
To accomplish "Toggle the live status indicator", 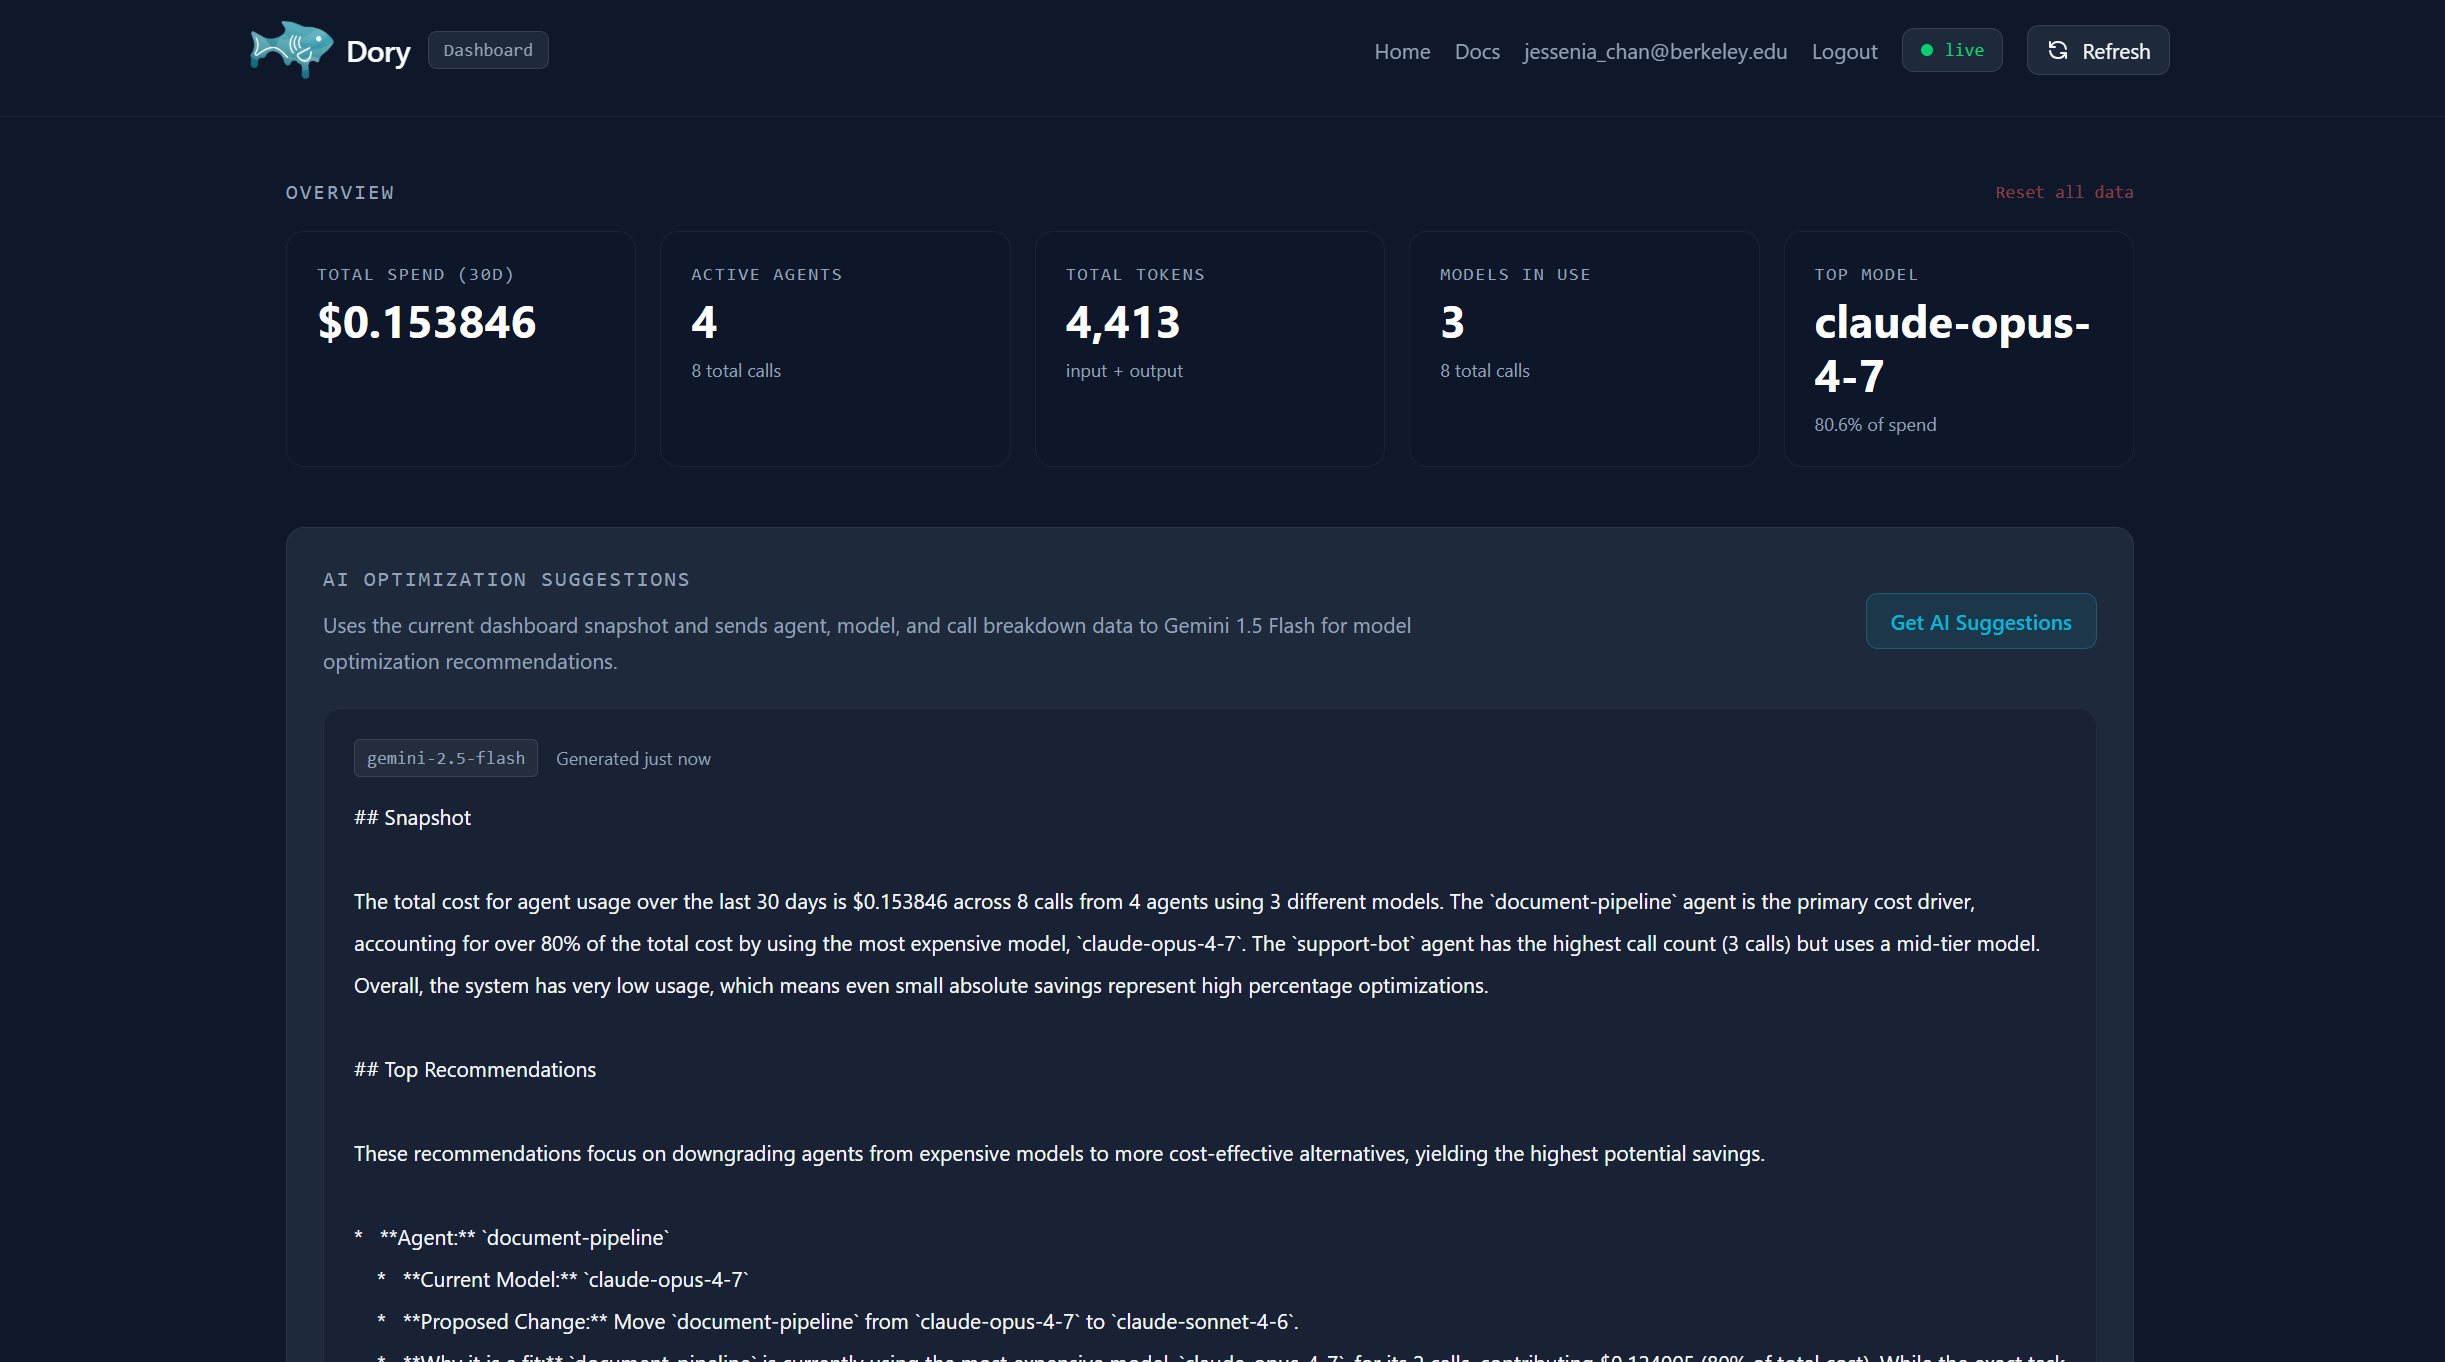I will 1951,51.
